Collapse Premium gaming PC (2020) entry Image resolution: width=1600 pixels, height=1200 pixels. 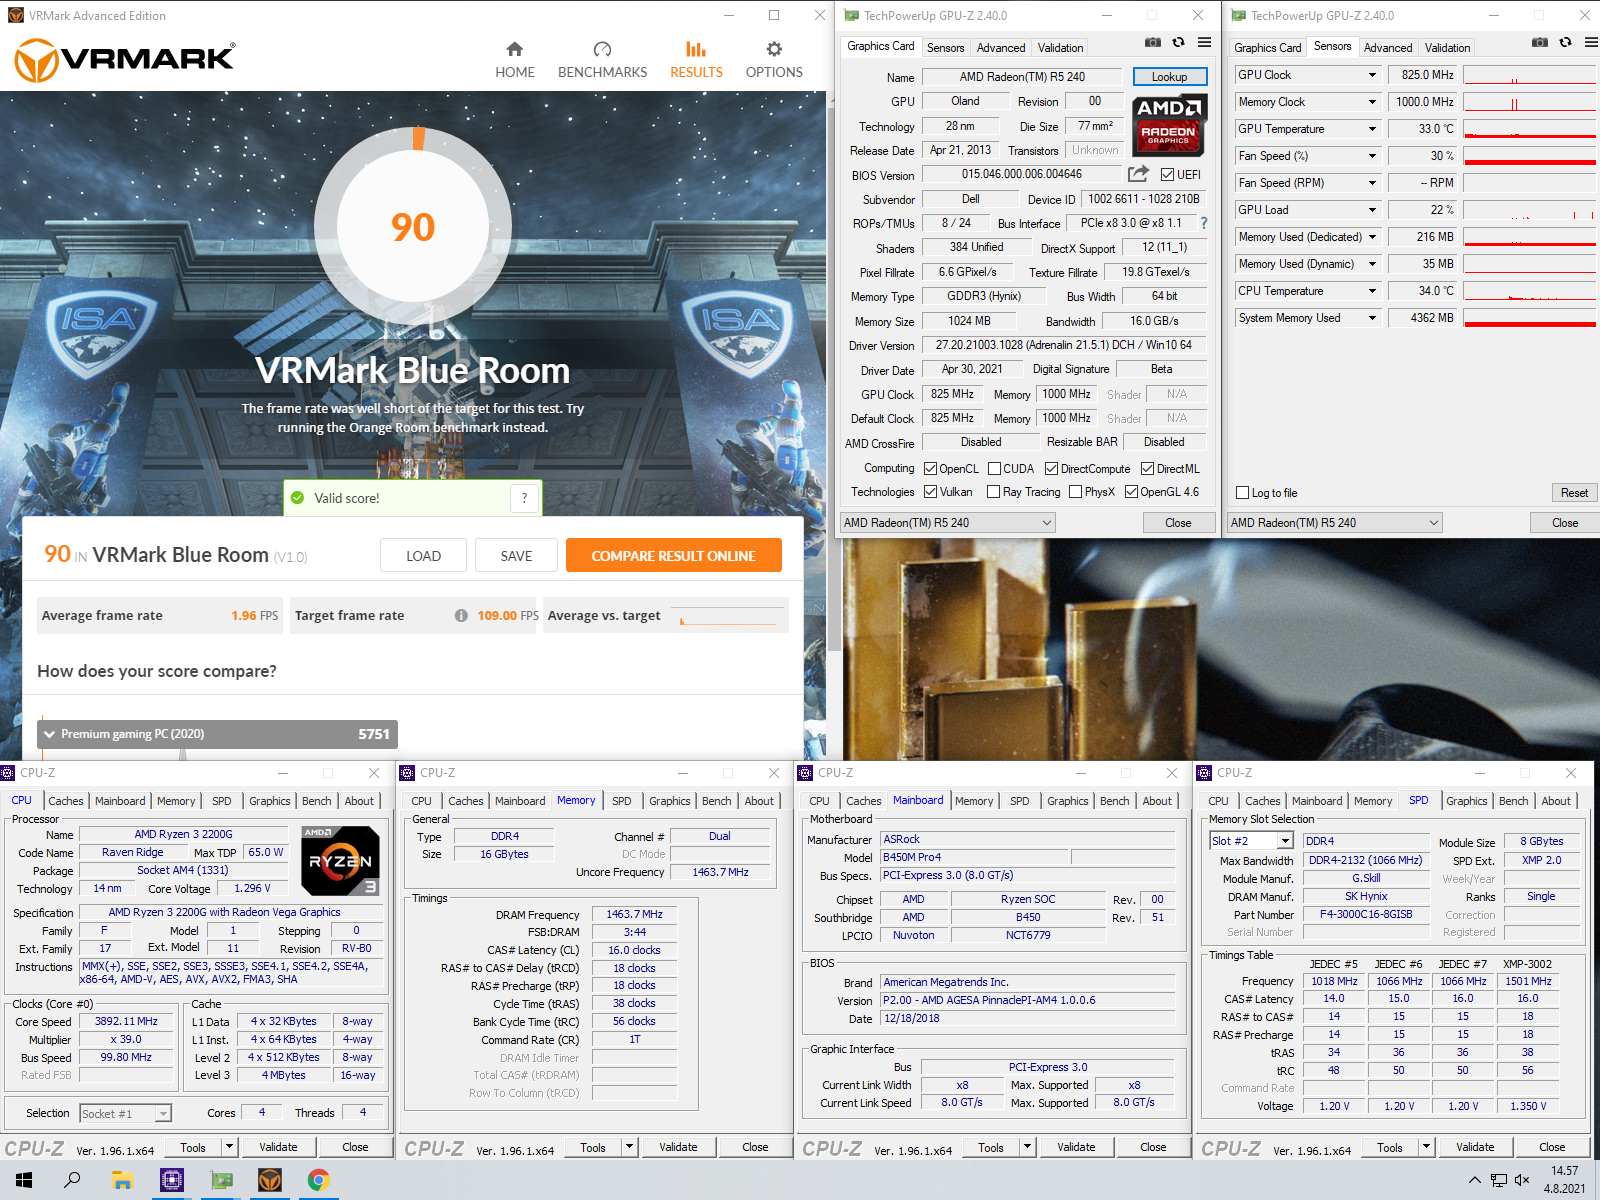(49, 734)
